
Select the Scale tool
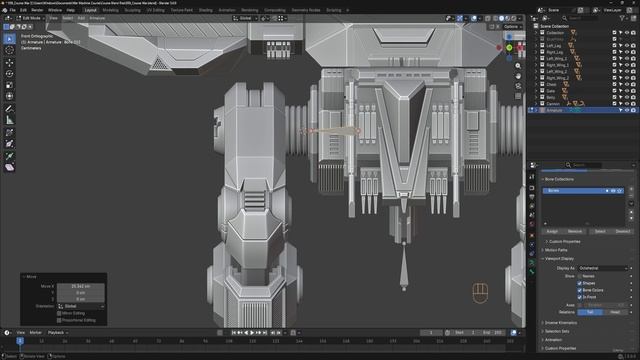[9, 85]
